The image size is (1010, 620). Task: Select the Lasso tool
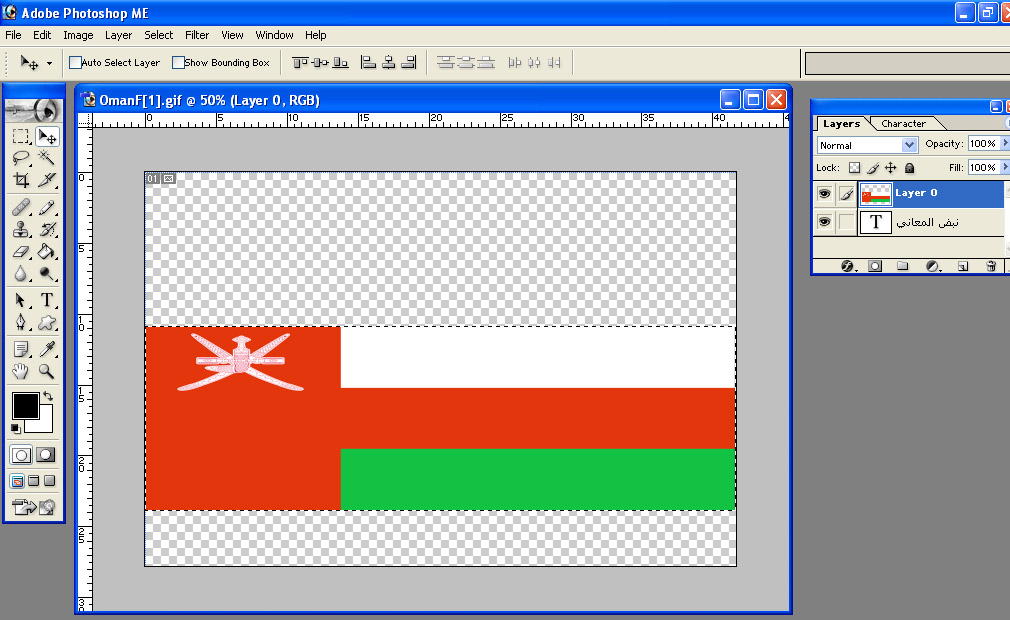point(21,158)
